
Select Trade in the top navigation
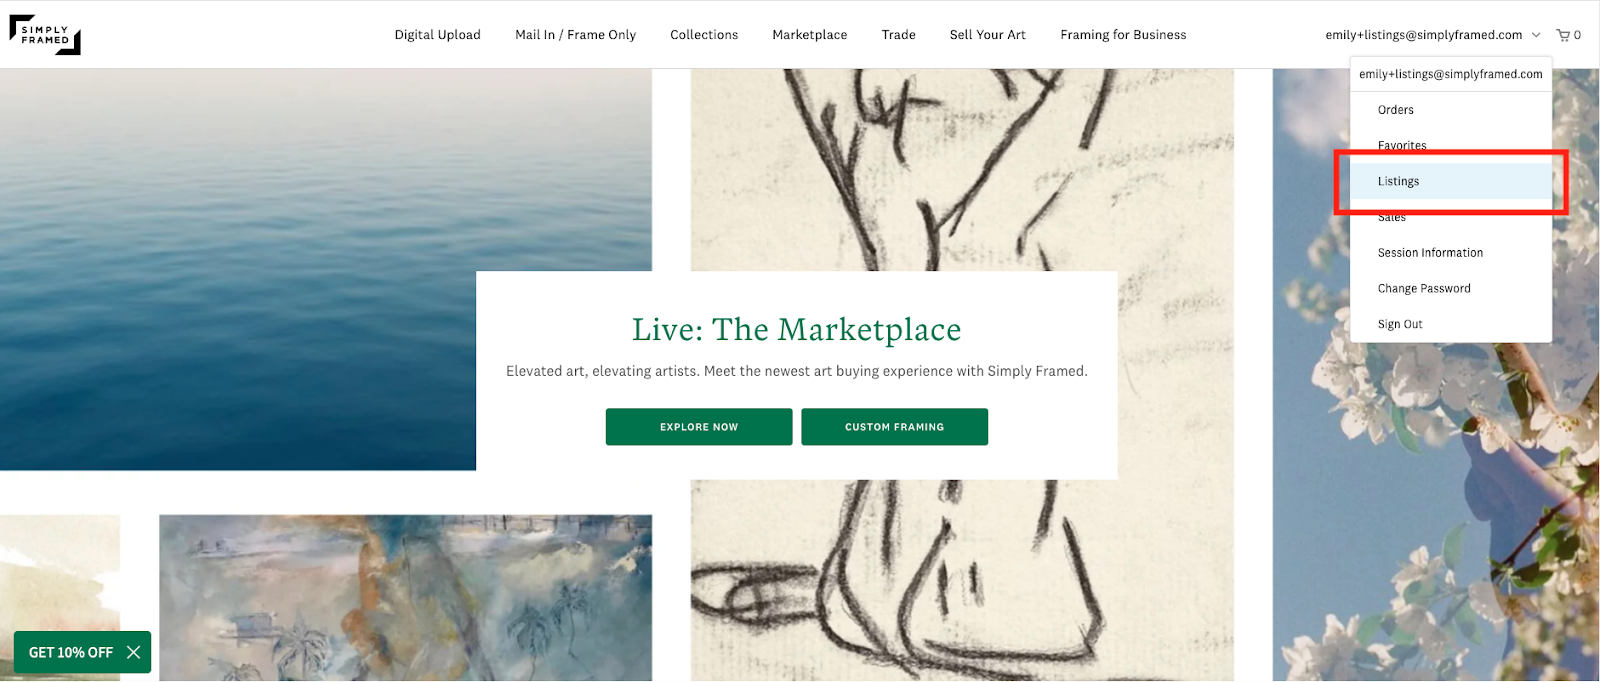click(x=898, y=35)
